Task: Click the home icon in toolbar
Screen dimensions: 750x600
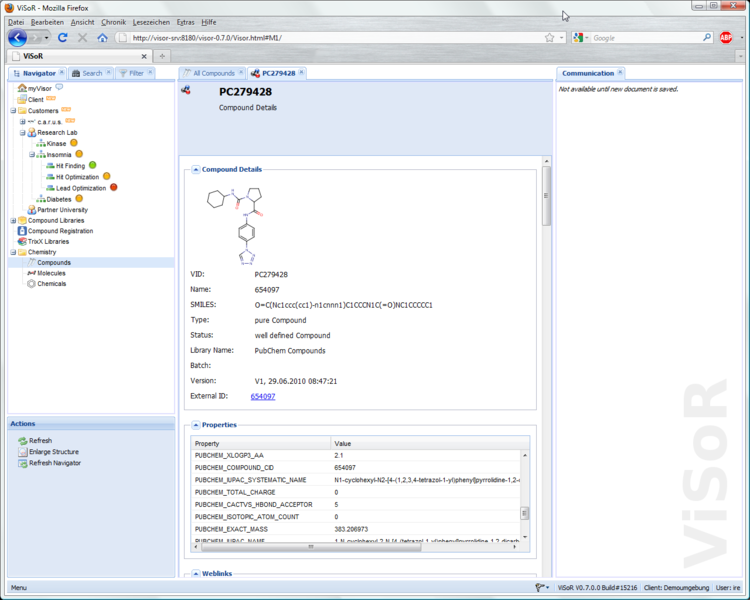Action: click(102, 37)
